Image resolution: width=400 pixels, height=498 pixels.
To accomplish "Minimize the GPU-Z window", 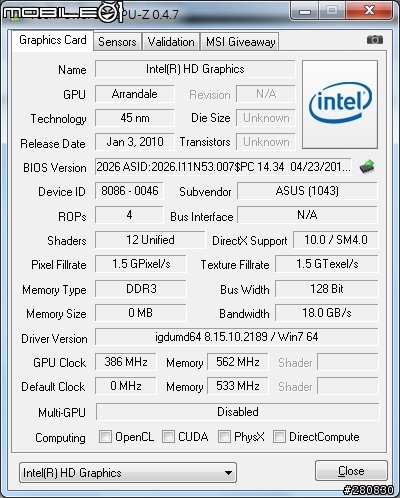I will coord(305,11).
